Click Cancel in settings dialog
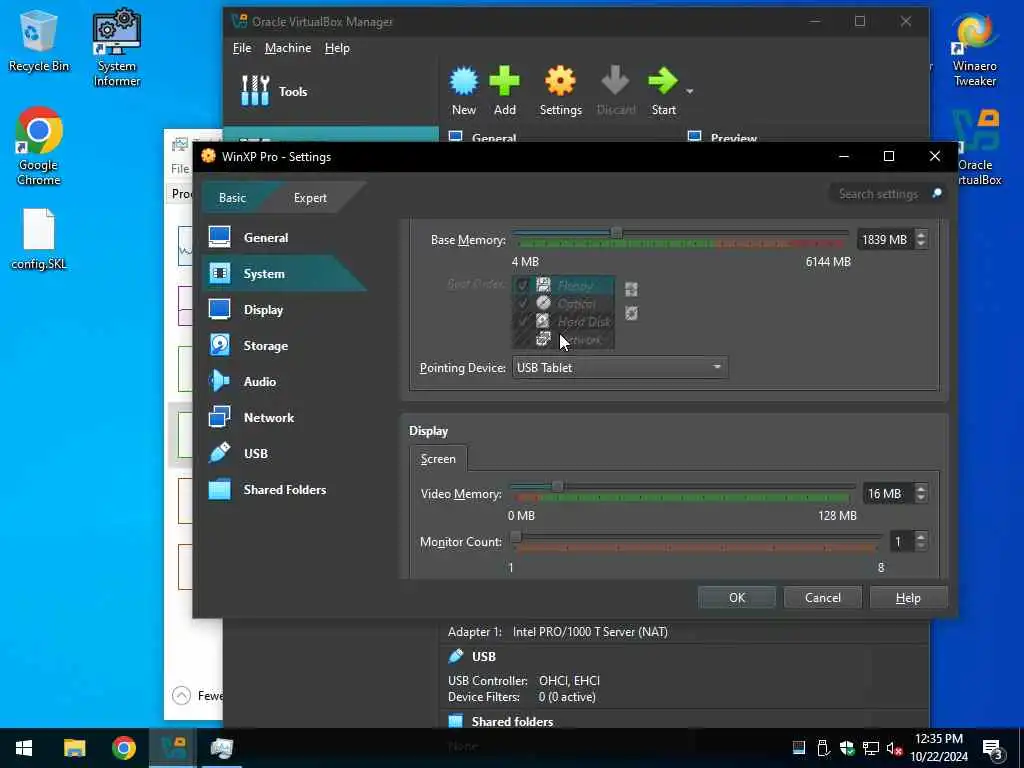The height and width of the screenshot is (768, 1024). 823,598
